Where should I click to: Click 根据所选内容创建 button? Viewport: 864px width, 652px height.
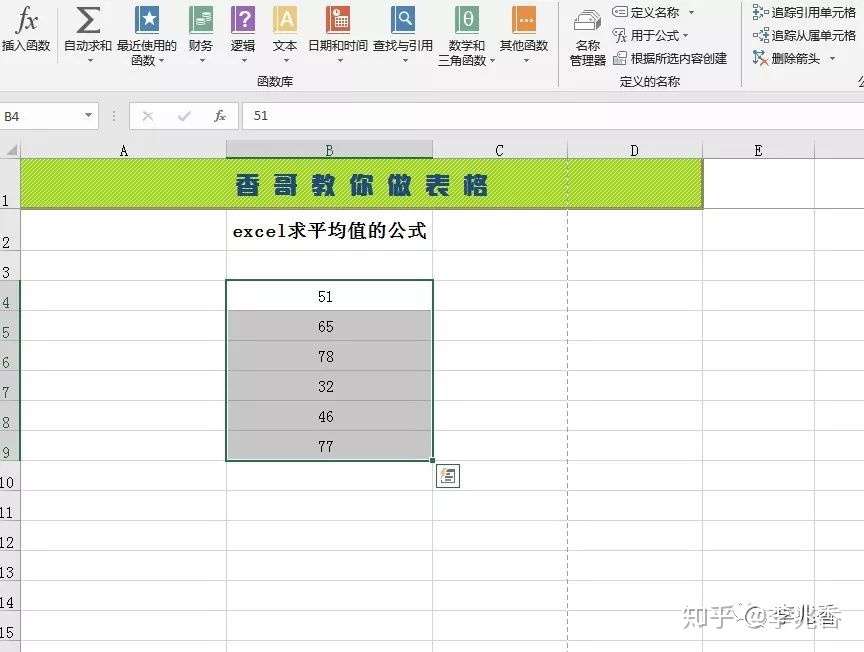[670, 58]
